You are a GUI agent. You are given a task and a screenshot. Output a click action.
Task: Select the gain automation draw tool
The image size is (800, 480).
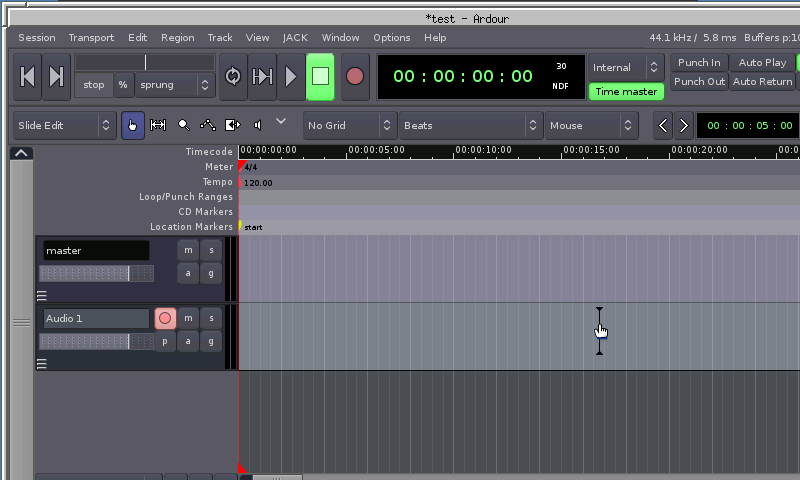pos(208,125)
